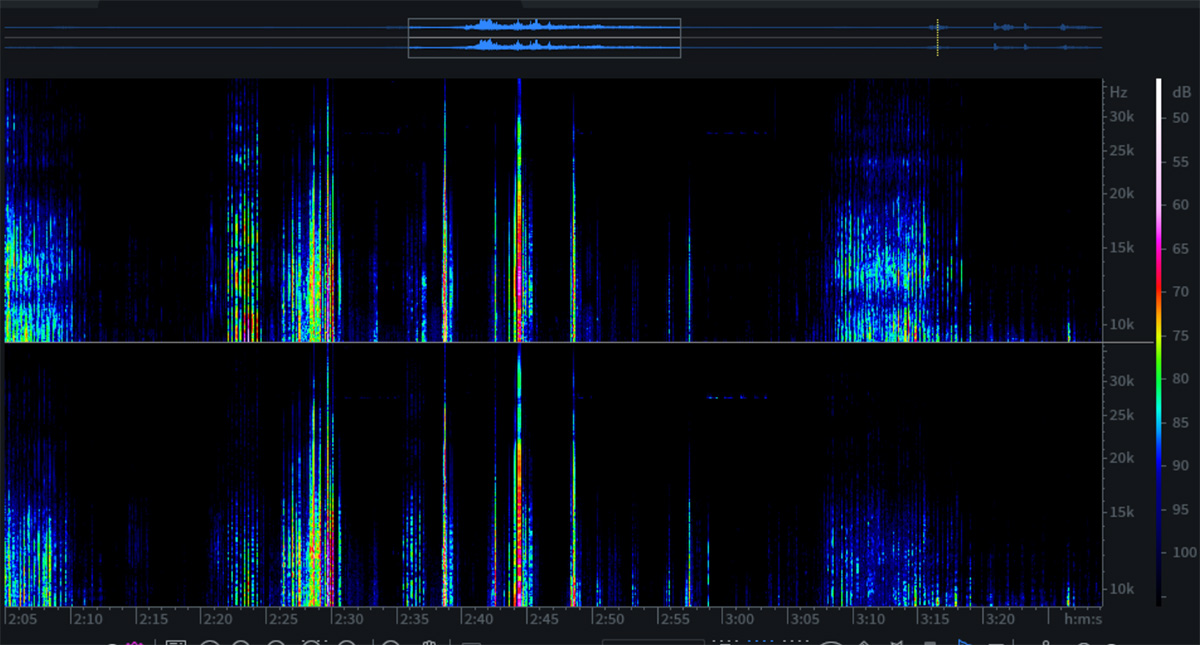The width and height of the screenshot is (1200, 645).
Task: Click the 3:15 label on the time ruler
Action: coord(935,619)
